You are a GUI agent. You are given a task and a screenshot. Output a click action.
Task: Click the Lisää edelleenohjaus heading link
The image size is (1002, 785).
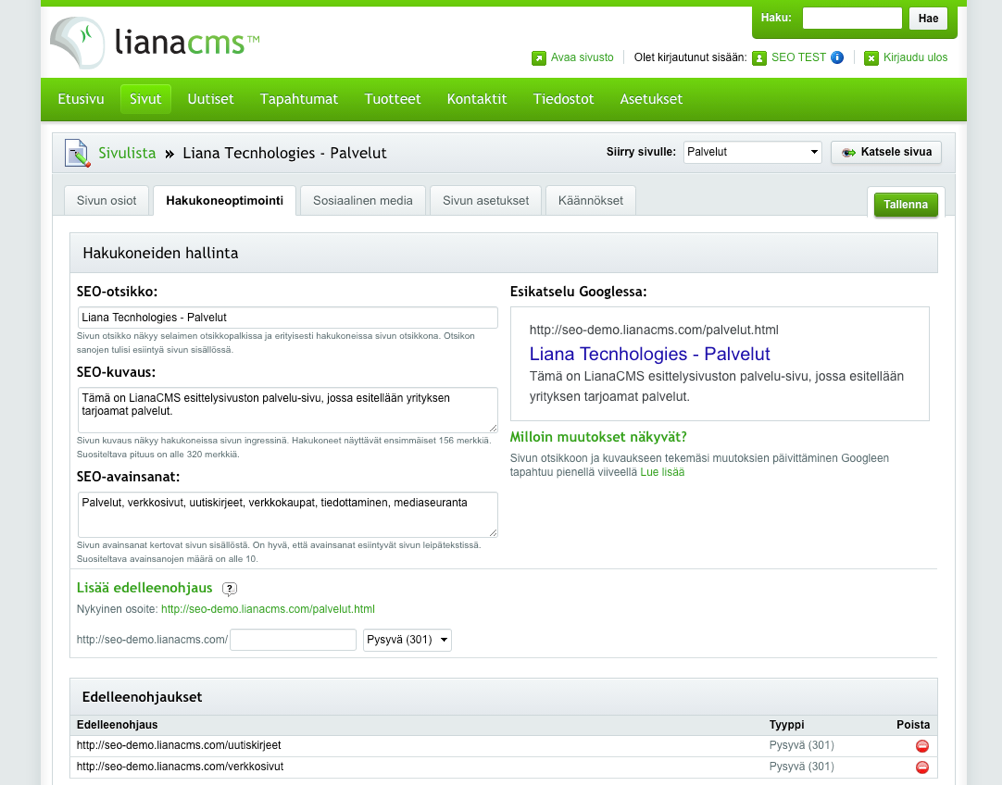(144, 588)
